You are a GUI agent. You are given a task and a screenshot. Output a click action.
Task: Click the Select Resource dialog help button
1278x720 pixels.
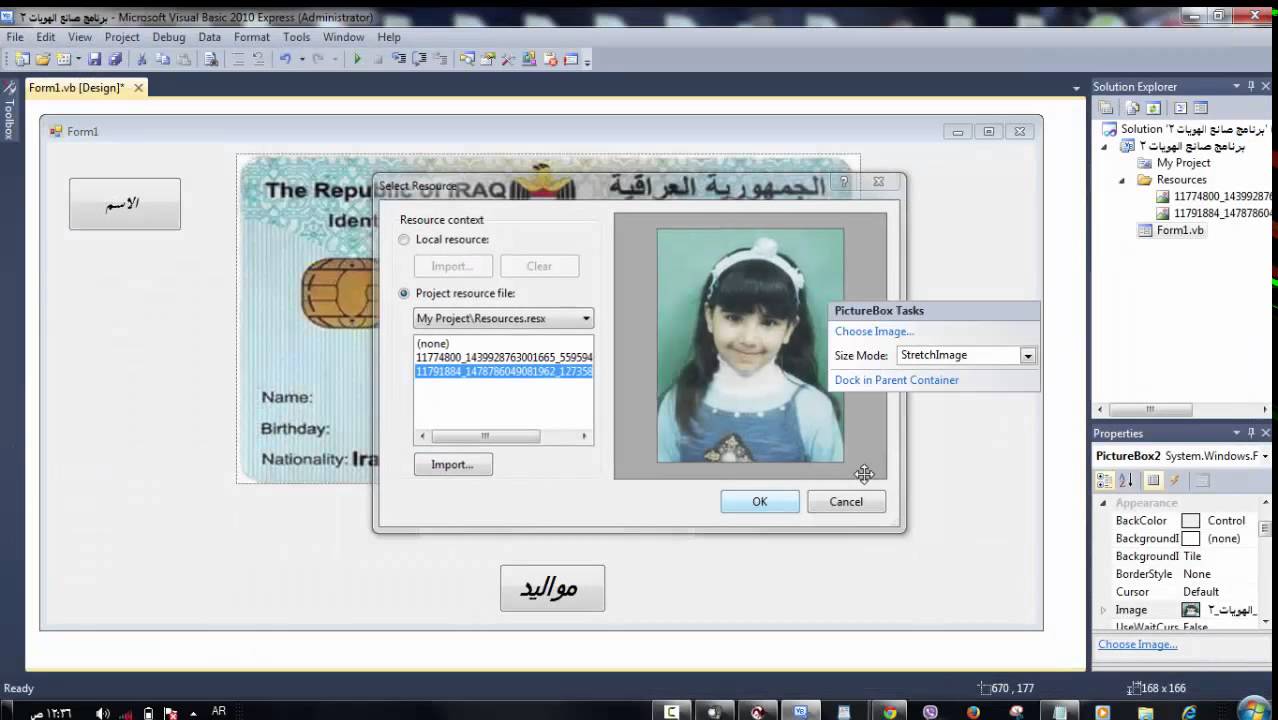(x=843, y=182)
